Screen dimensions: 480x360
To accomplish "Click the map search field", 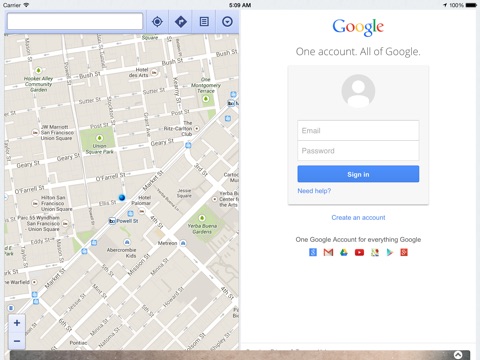I will [75, 22].
